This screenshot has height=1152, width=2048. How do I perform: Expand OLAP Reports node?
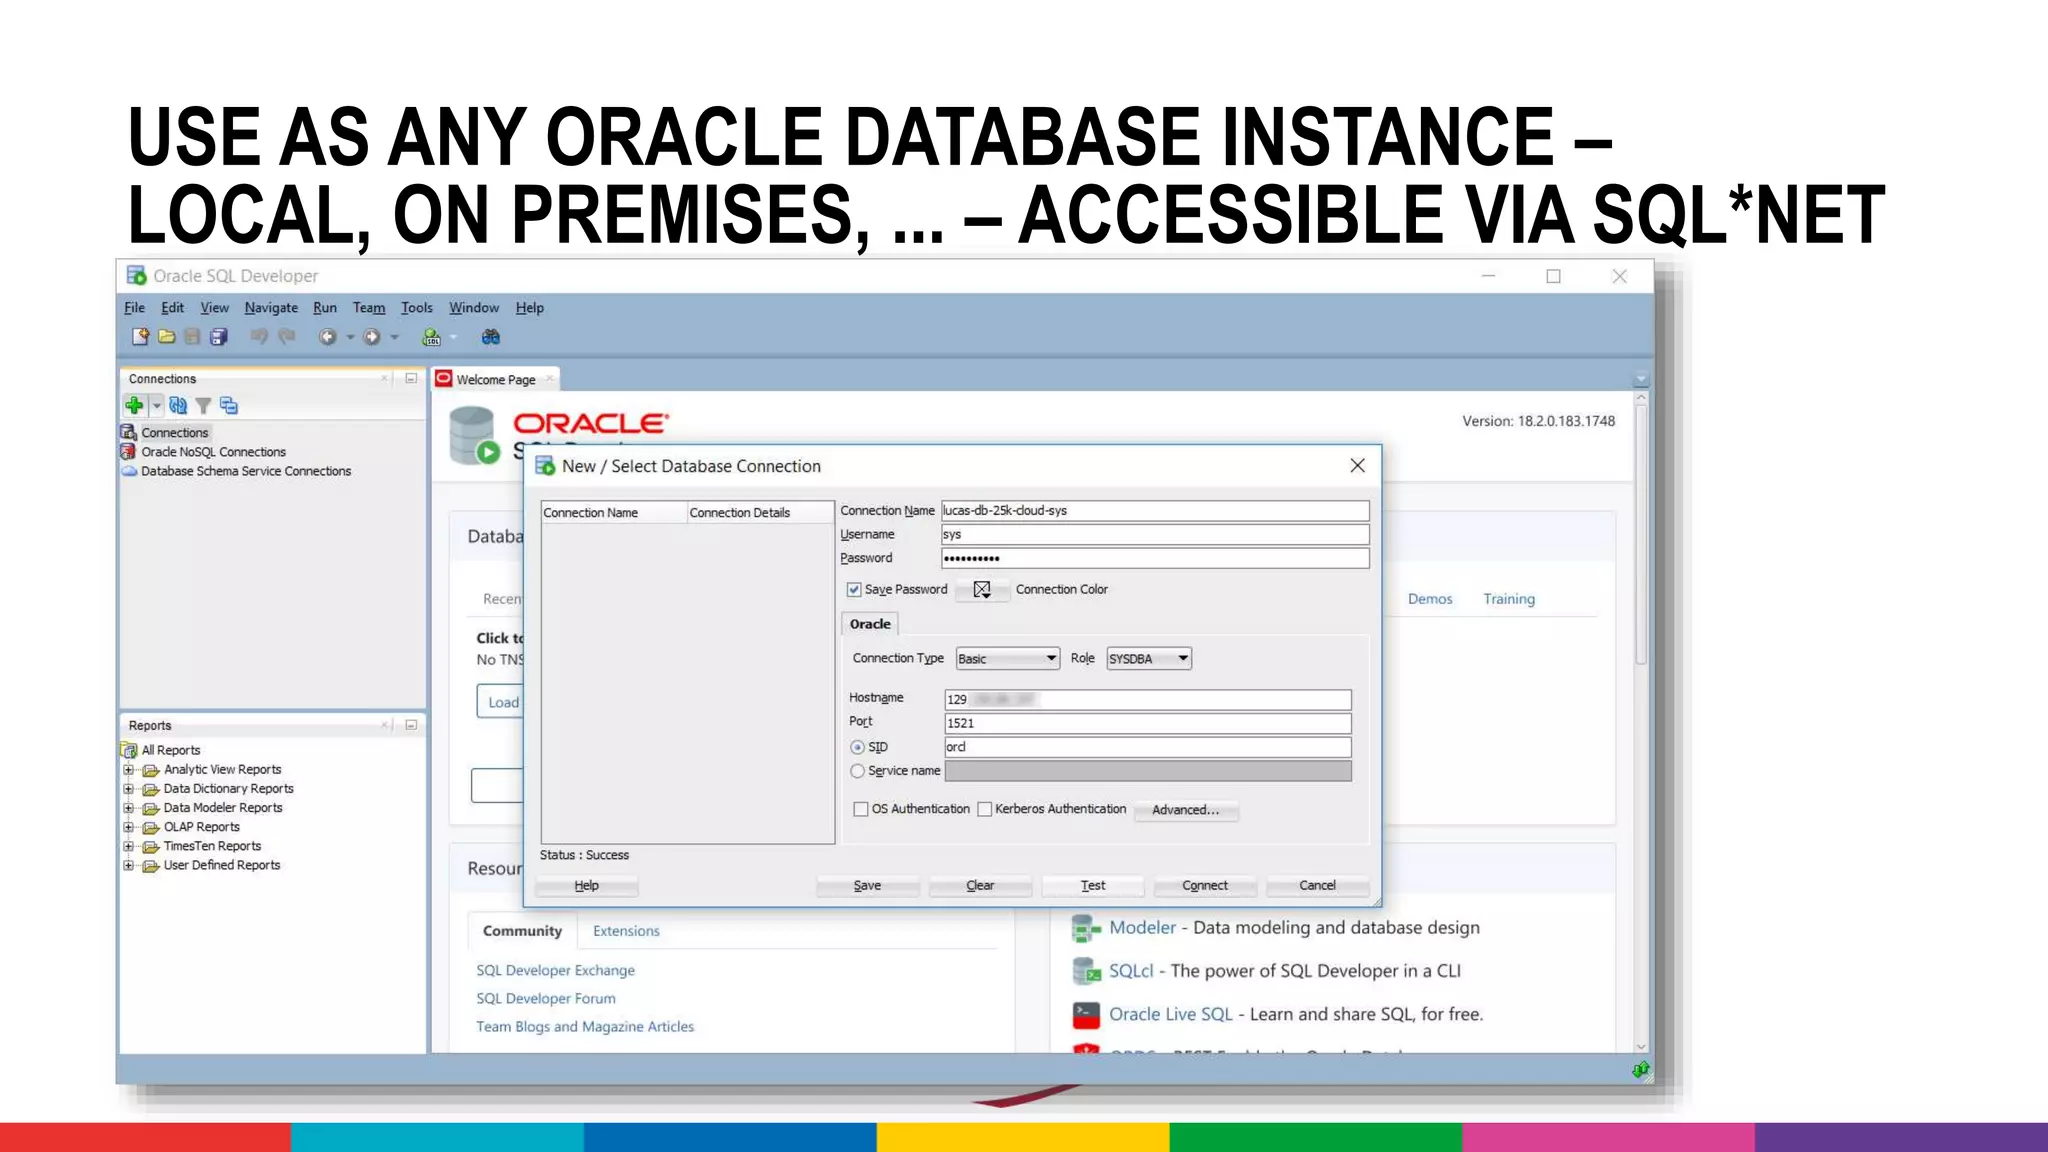coord(128,827)
